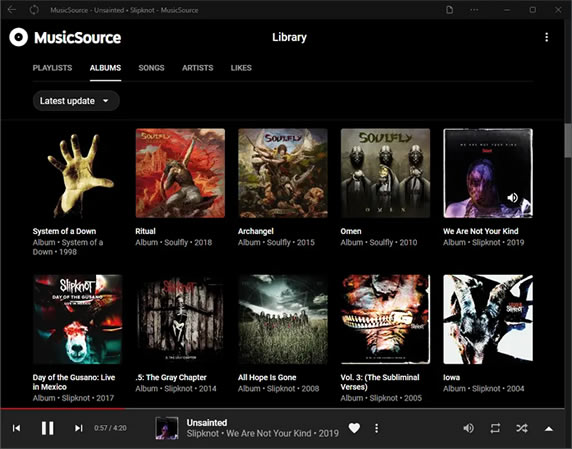Viewport: 572px width, 449px height.
Task: Open the title bar page icon
Action: [x=449, y=10]
